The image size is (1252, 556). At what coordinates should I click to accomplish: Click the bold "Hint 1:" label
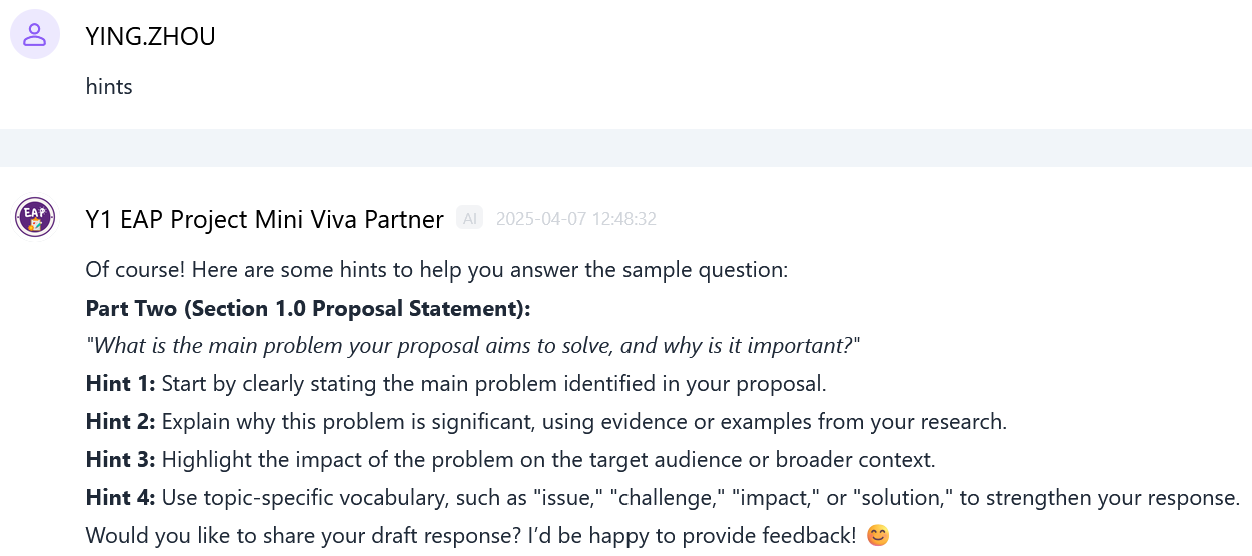(121, 384)
